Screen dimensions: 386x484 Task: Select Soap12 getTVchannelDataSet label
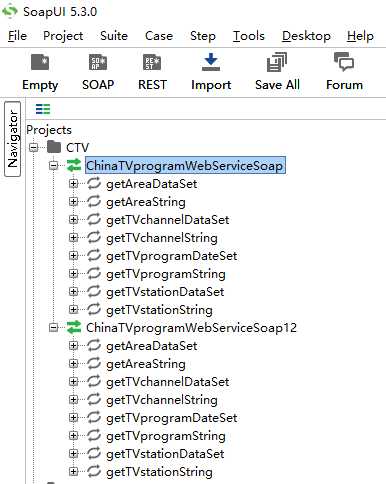pos(168,382)
